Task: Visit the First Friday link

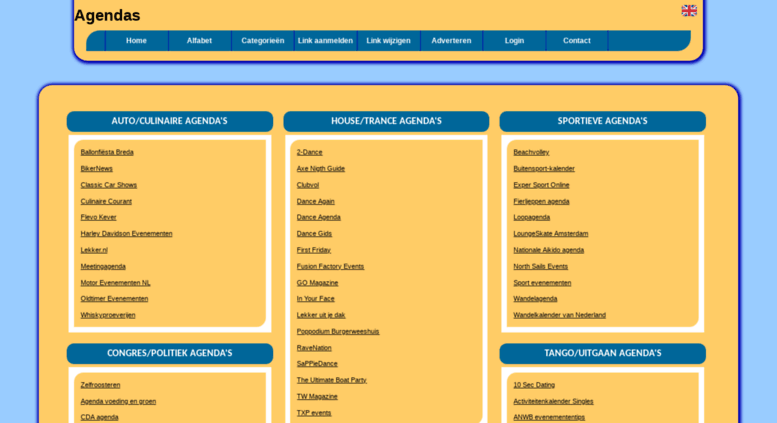Action: point(314,250)
